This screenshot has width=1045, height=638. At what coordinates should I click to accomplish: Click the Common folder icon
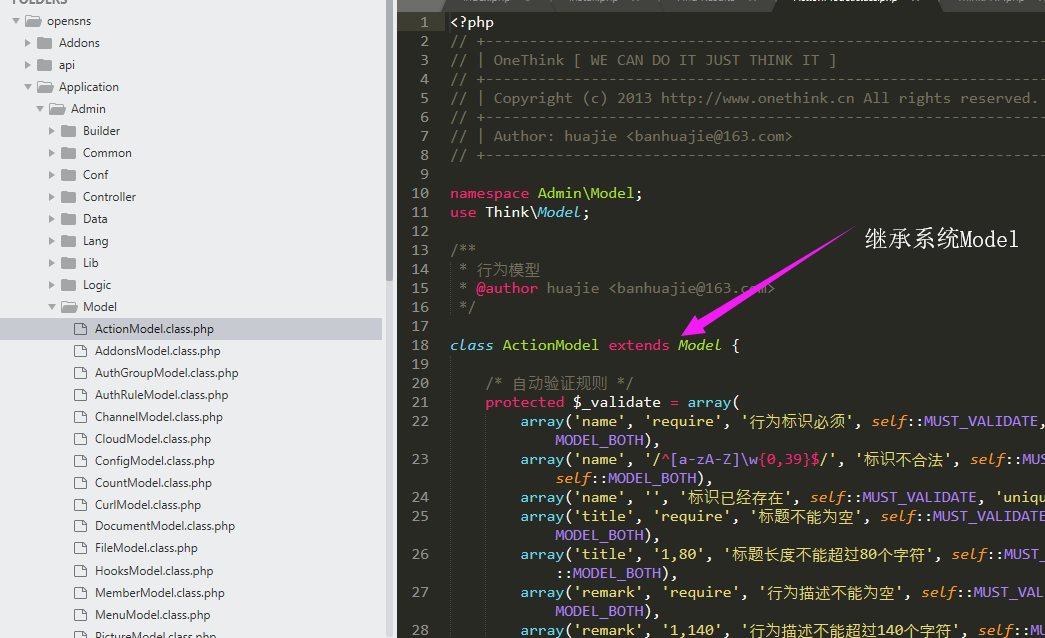pos(69,153)
